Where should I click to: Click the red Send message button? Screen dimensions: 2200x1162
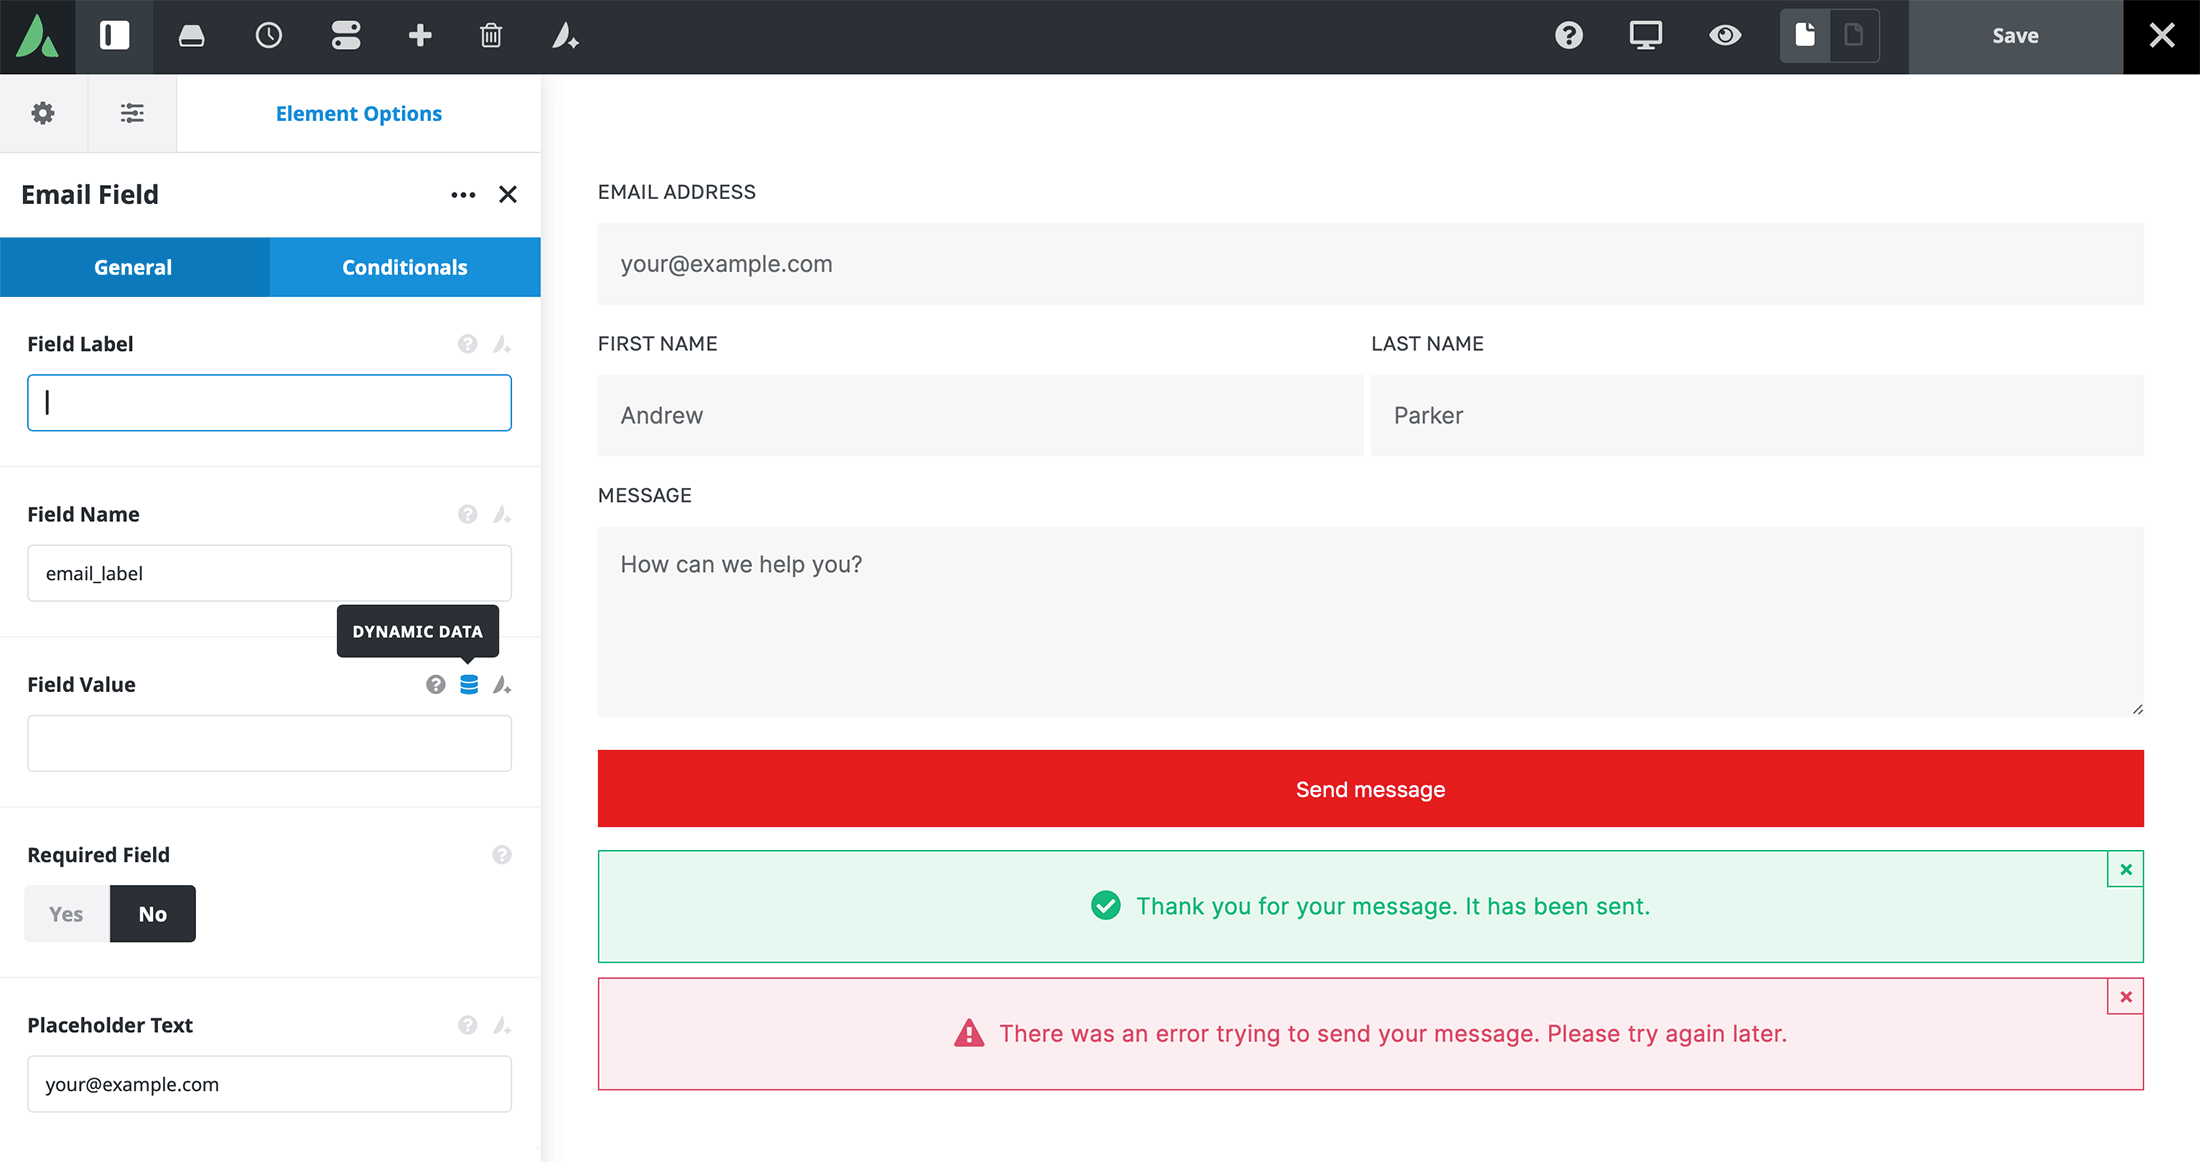coord(1370,789)
